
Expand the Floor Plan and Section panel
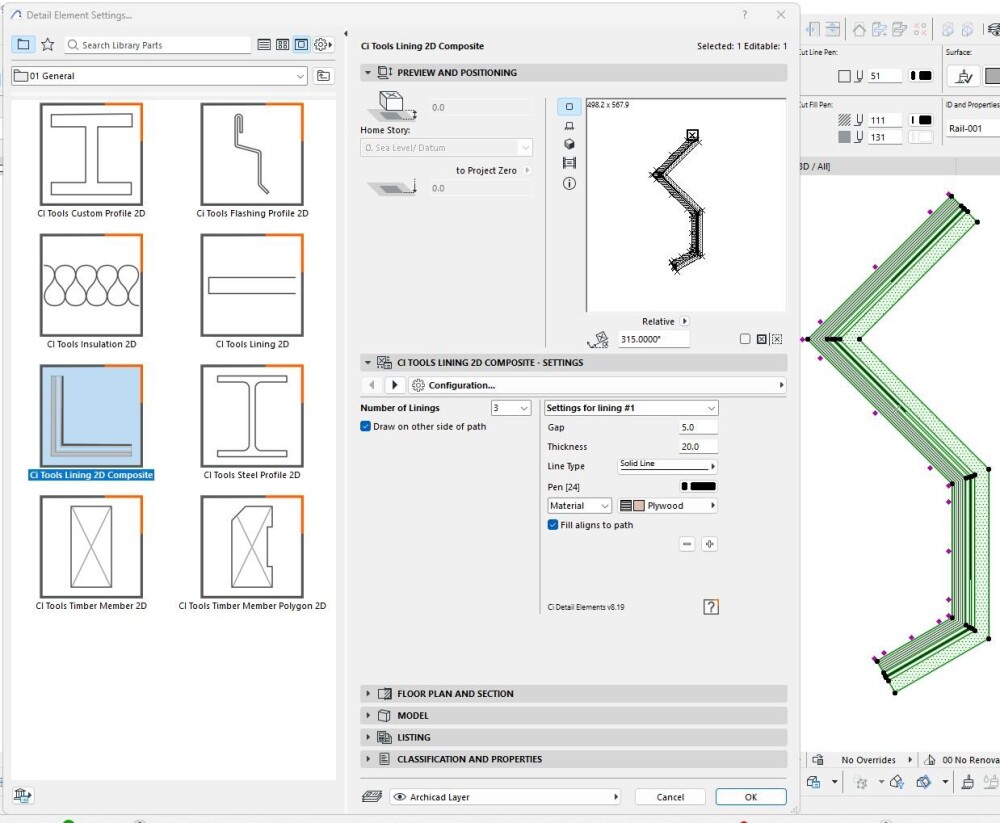455,694
